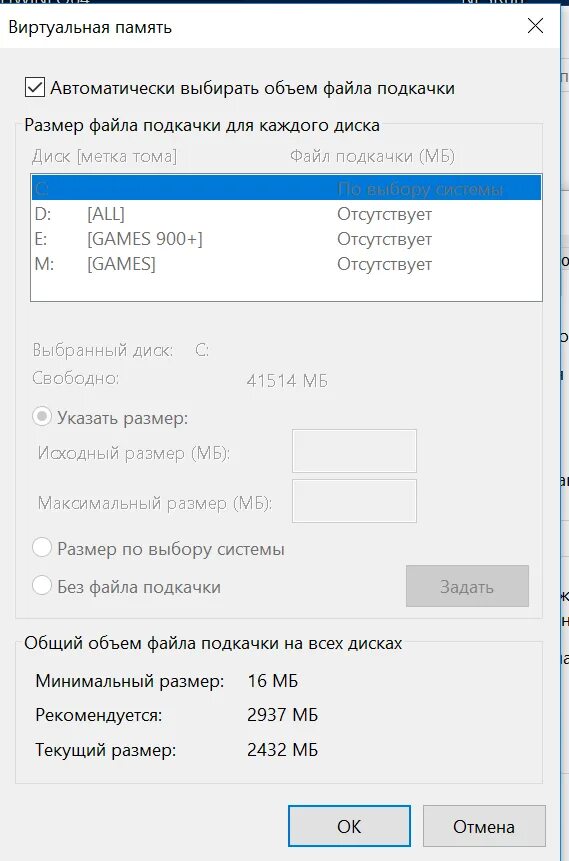Click the Текущий размер 2432 МБ value
The width and height of the screenshot is (569, 861).
[282, 750]
